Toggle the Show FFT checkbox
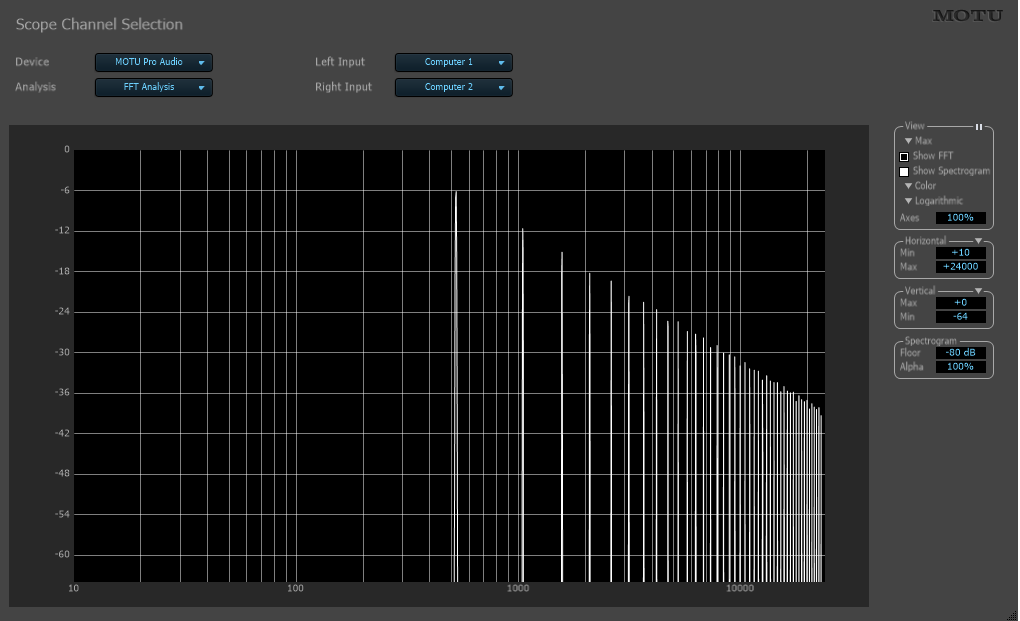Image resolution: width=1020 pixels, height=621 pixels. [x=904, y=157]
